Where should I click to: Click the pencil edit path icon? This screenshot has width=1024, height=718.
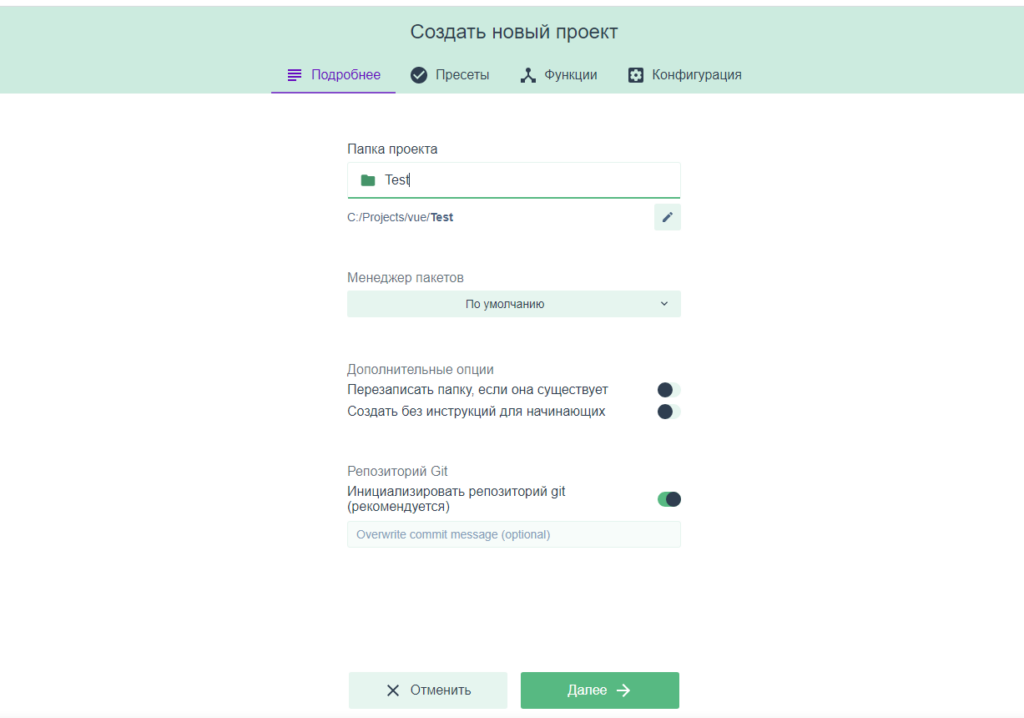[x=667, y=217]
